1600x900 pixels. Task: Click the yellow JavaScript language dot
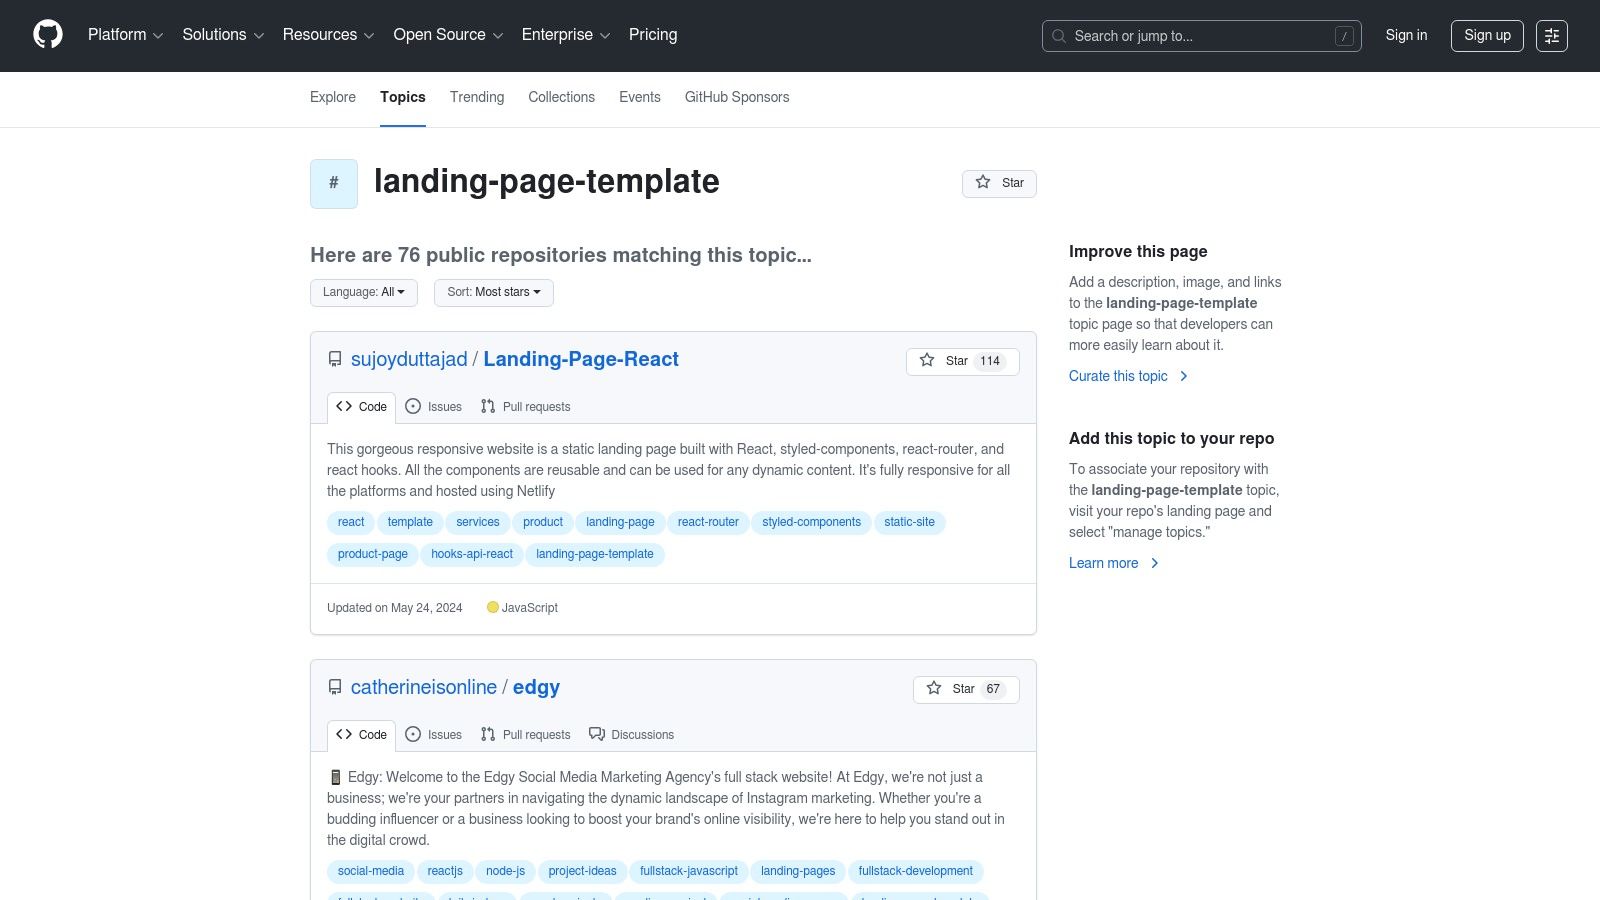[x=493, y=607]
